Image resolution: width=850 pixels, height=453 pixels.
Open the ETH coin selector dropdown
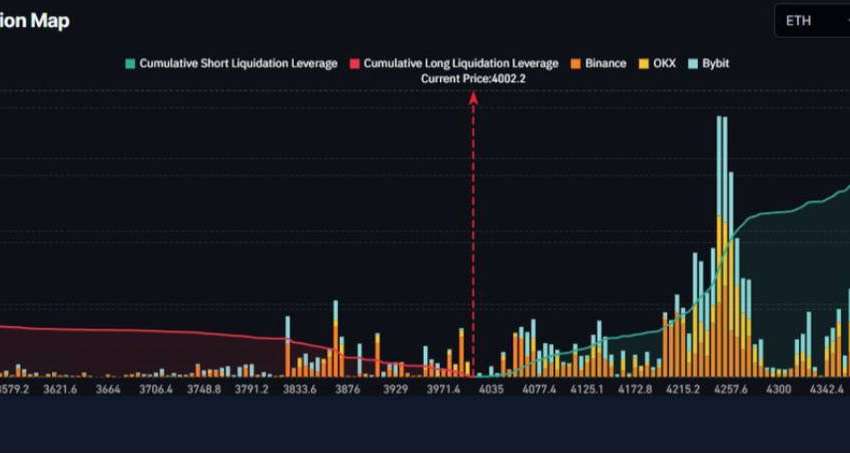(x=811, y=21)
